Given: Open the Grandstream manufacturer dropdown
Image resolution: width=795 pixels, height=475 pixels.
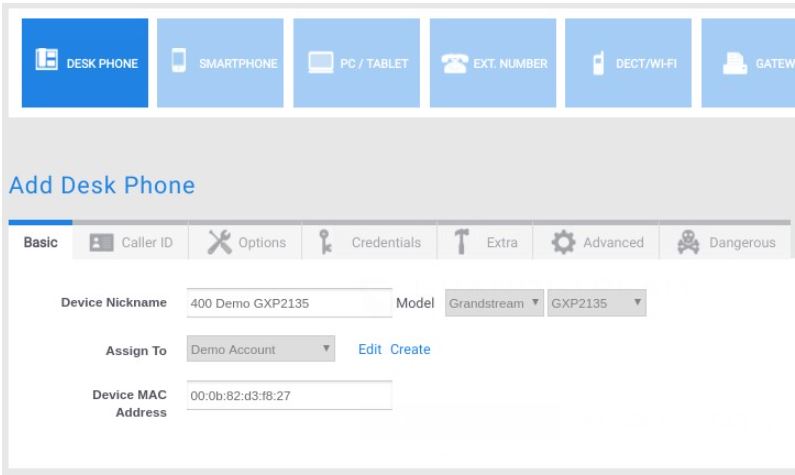Looking at the screenshot, I should (494, 303).
